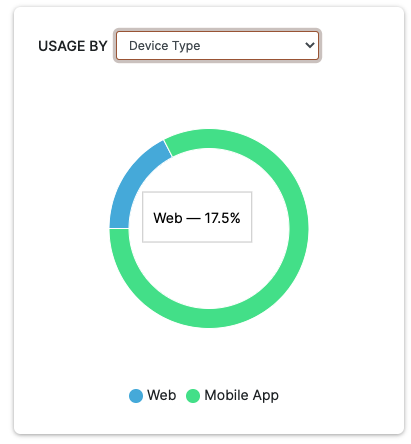411x444 pixels.
Task: Click the chevron arrow in the Usage By selector
Action: (310, 45)
